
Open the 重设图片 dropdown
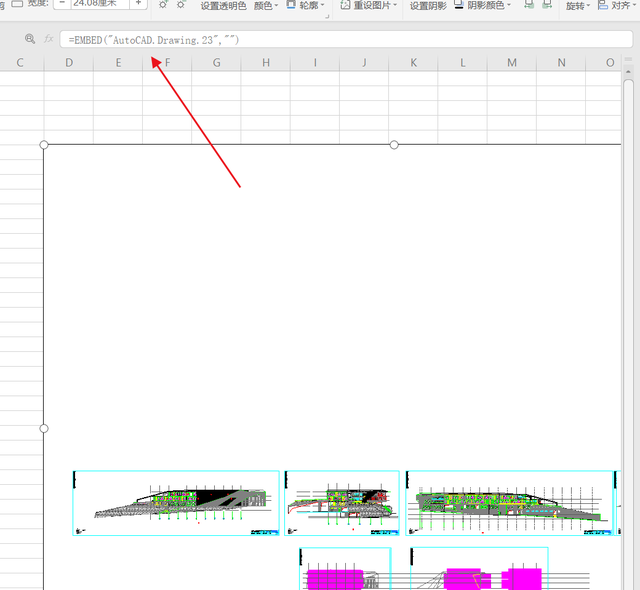coord(369,5)
